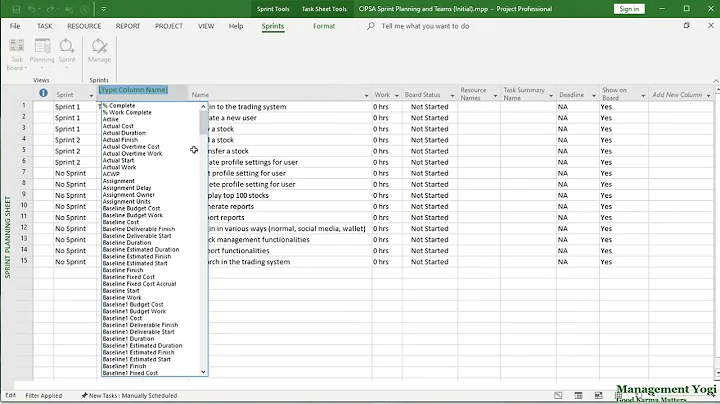
Task: Choose 'Assignment Owner' from the field list
Action: [129, 195]
